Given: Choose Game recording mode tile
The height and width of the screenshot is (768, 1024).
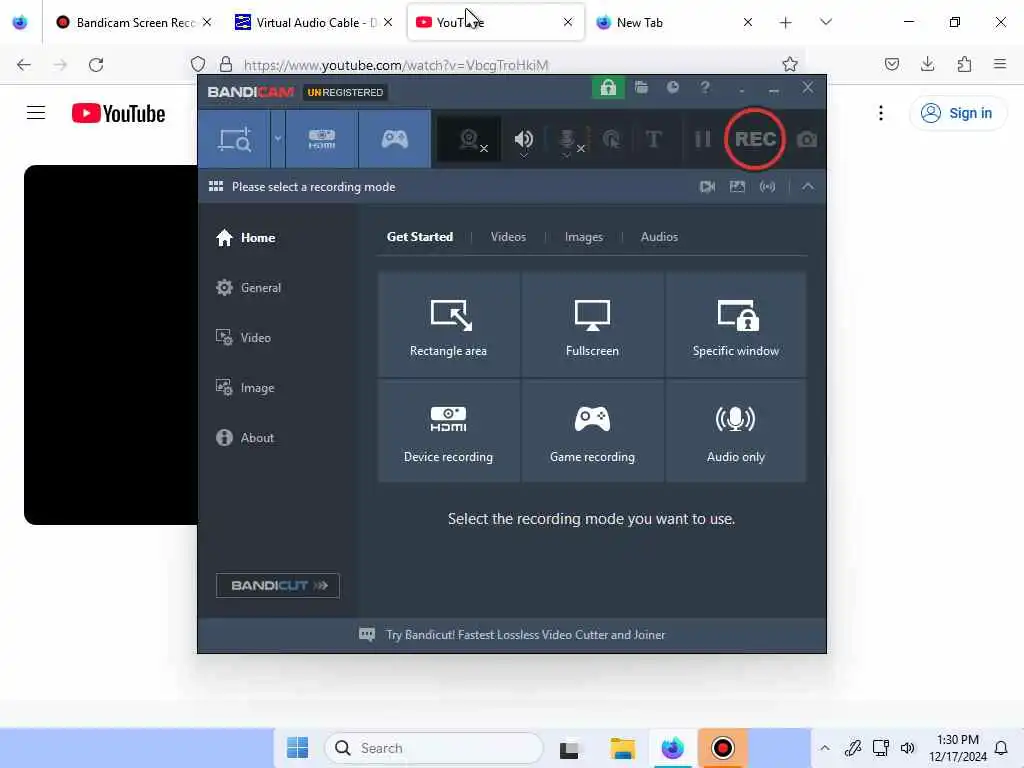Looking at the screenshot, I should pyautogui.click(x=592, y=431).
